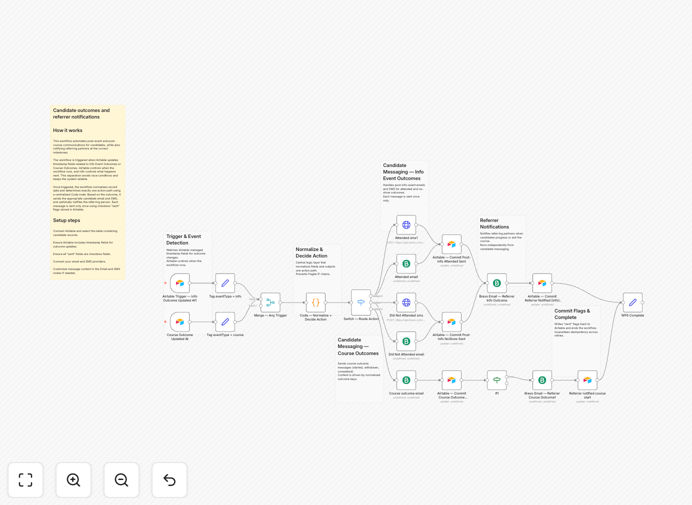The width and height of the screenshot is (692, 505).
Task: Select the If node
Action: coord(497,380)
